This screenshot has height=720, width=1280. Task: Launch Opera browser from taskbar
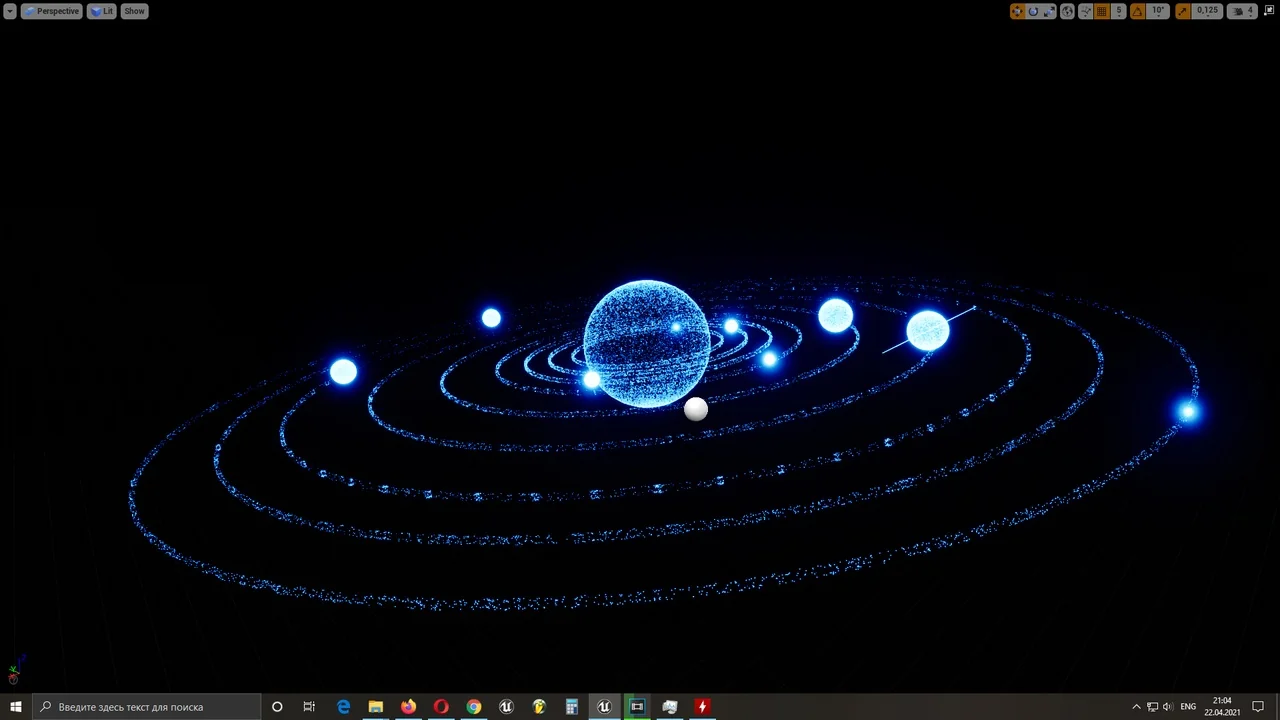point(441,706)
